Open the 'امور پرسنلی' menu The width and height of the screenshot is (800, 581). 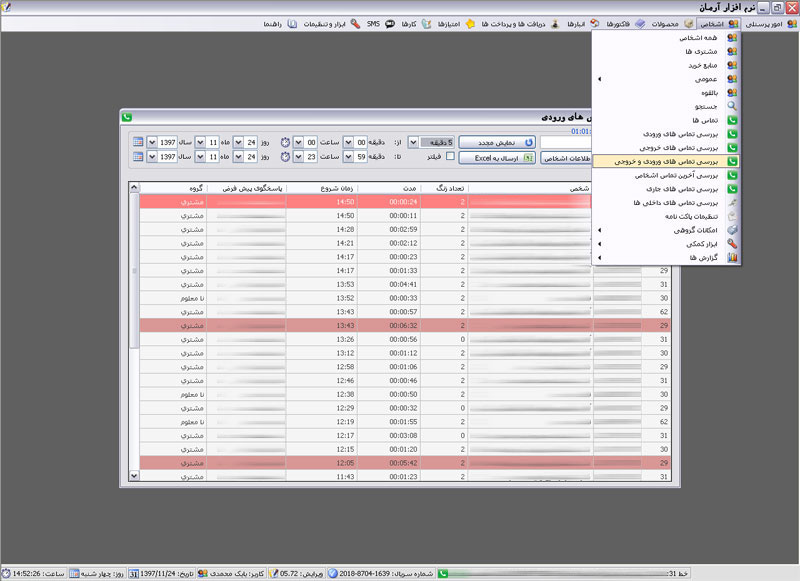click(x=769, y=24)
